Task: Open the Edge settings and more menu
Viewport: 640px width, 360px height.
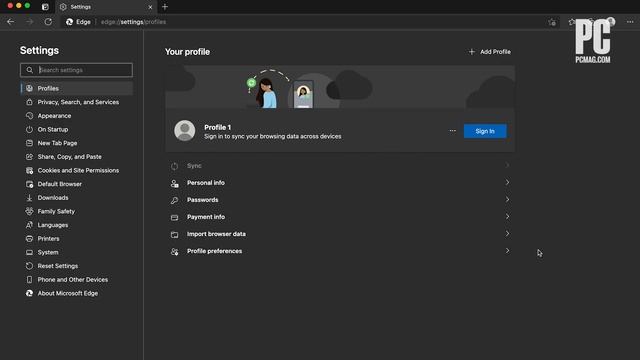Action: point(630,22)
